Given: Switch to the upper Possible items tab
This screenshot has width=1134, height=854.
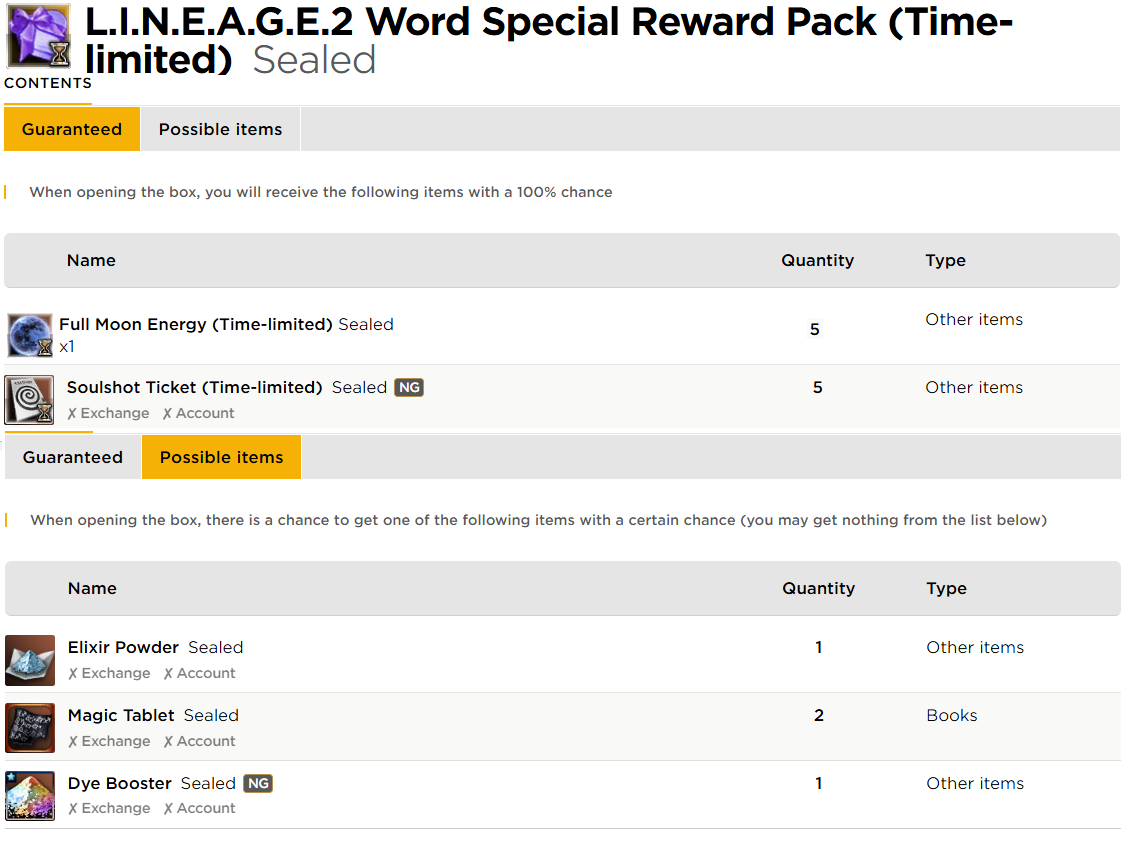Looking at the screenshot, I should (x=221, y=129).
